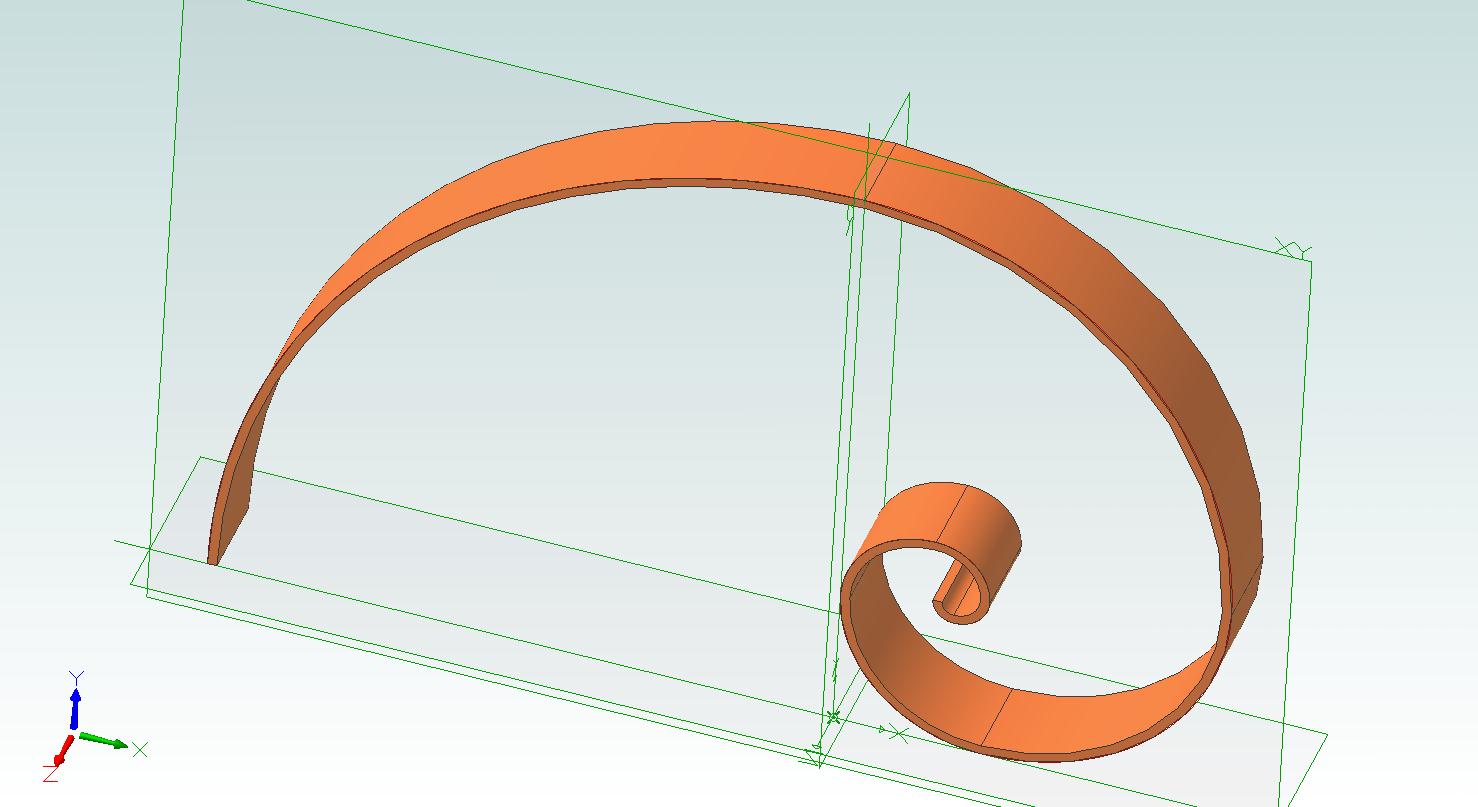Click the X-axis label near origin
This screenshot has width=1478, height=807.
(898, 735)
